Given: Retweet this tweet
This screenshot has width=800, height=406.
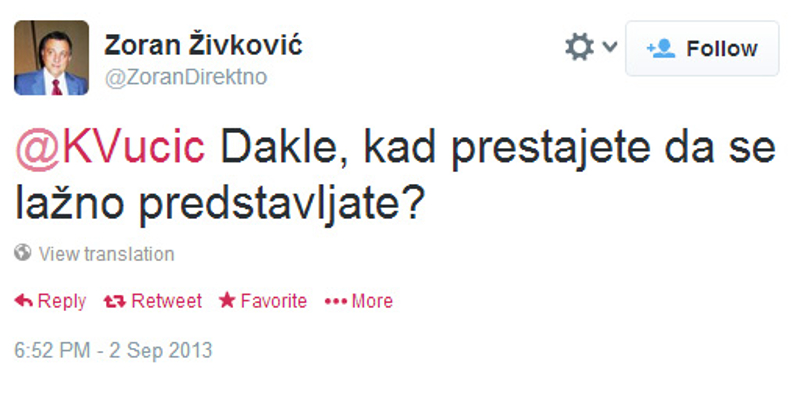Looking at the screenshot, I should (x=153, y=301).
